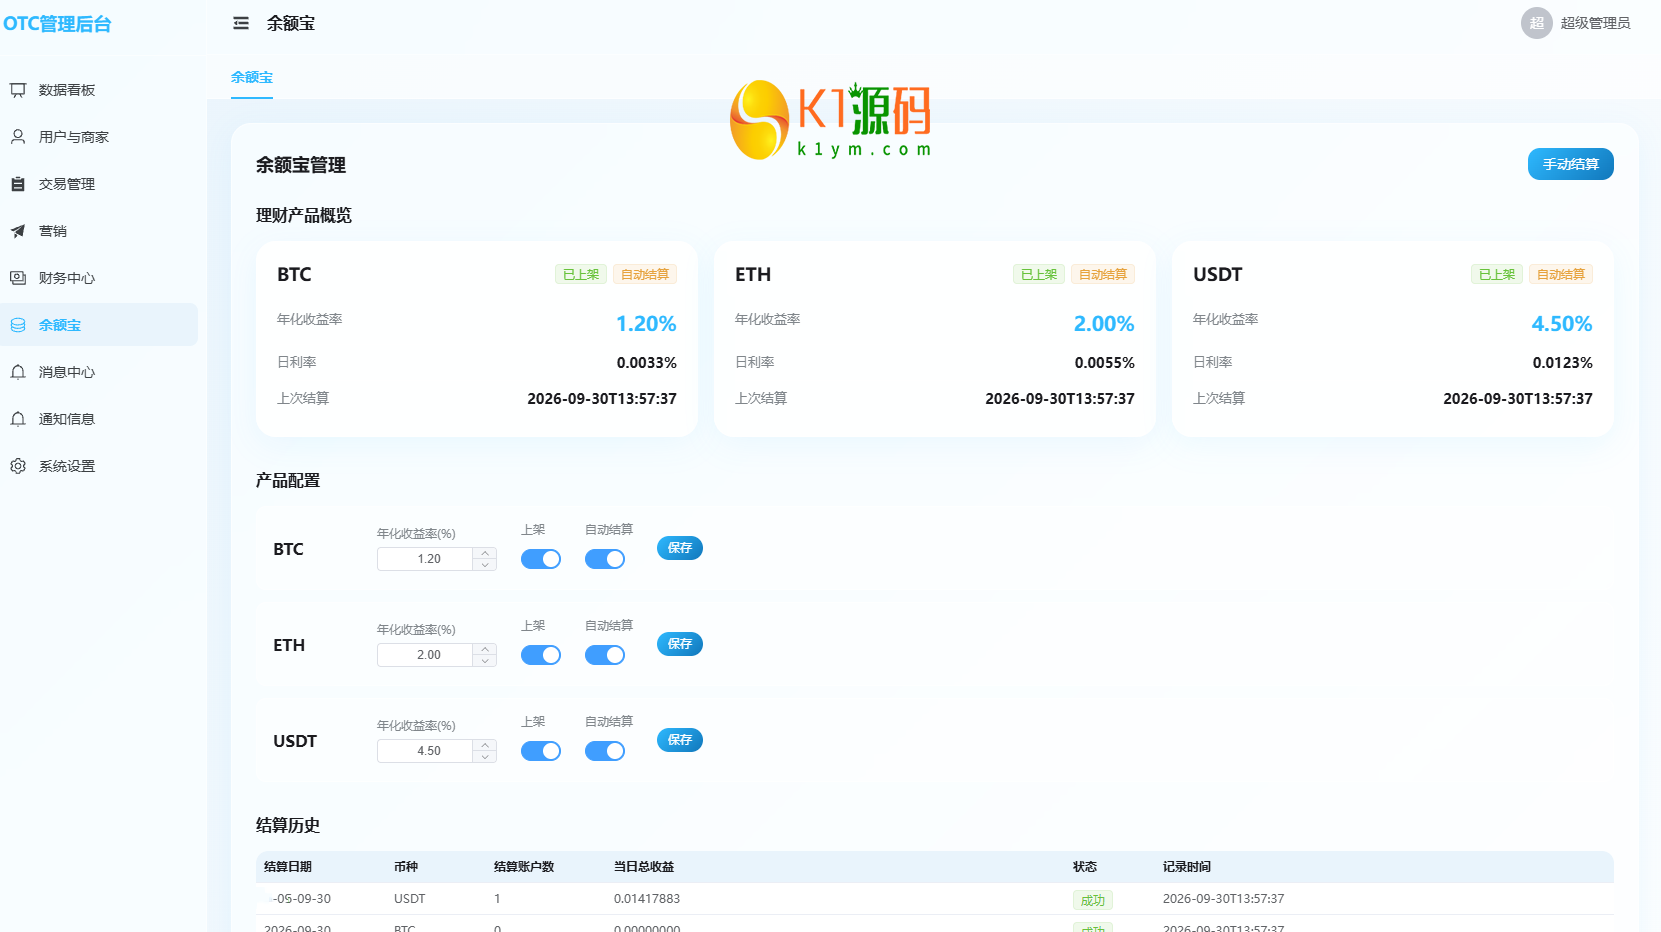1661x932 pixels.
Task: Click the 用户与商家 person icon
Action: pyautogui.click(x=18, y=137)
